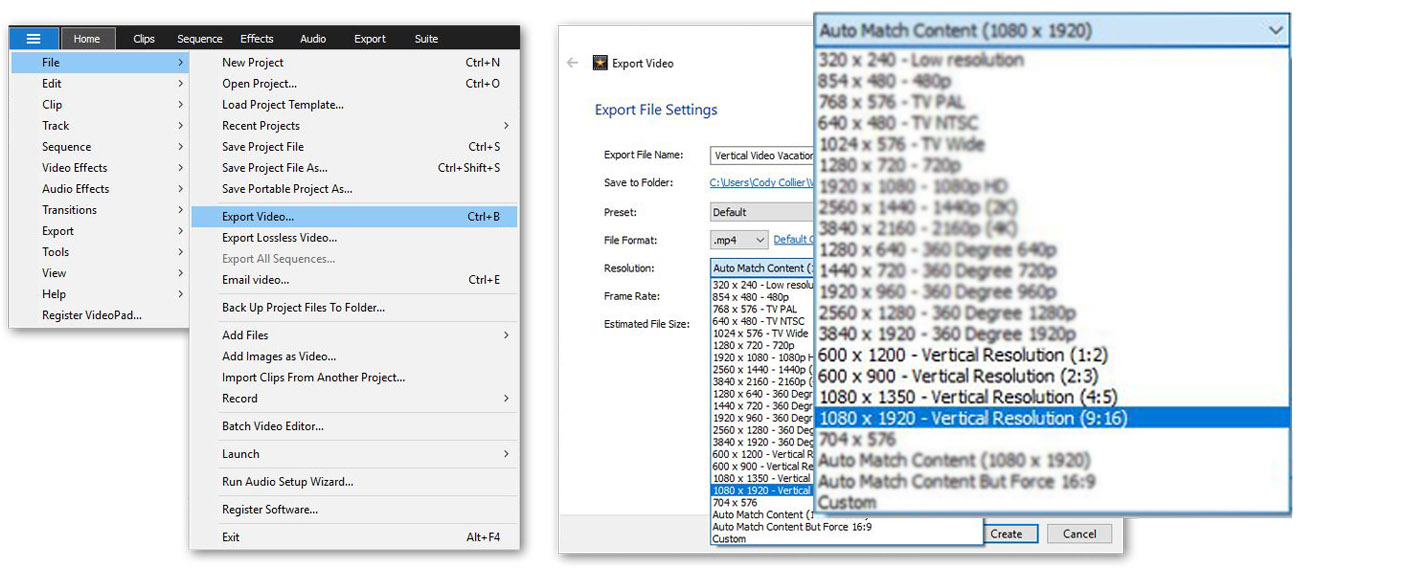Screen dimensions: 1425x575
Task: Go back with Export Video arrow
Action: 572,63
